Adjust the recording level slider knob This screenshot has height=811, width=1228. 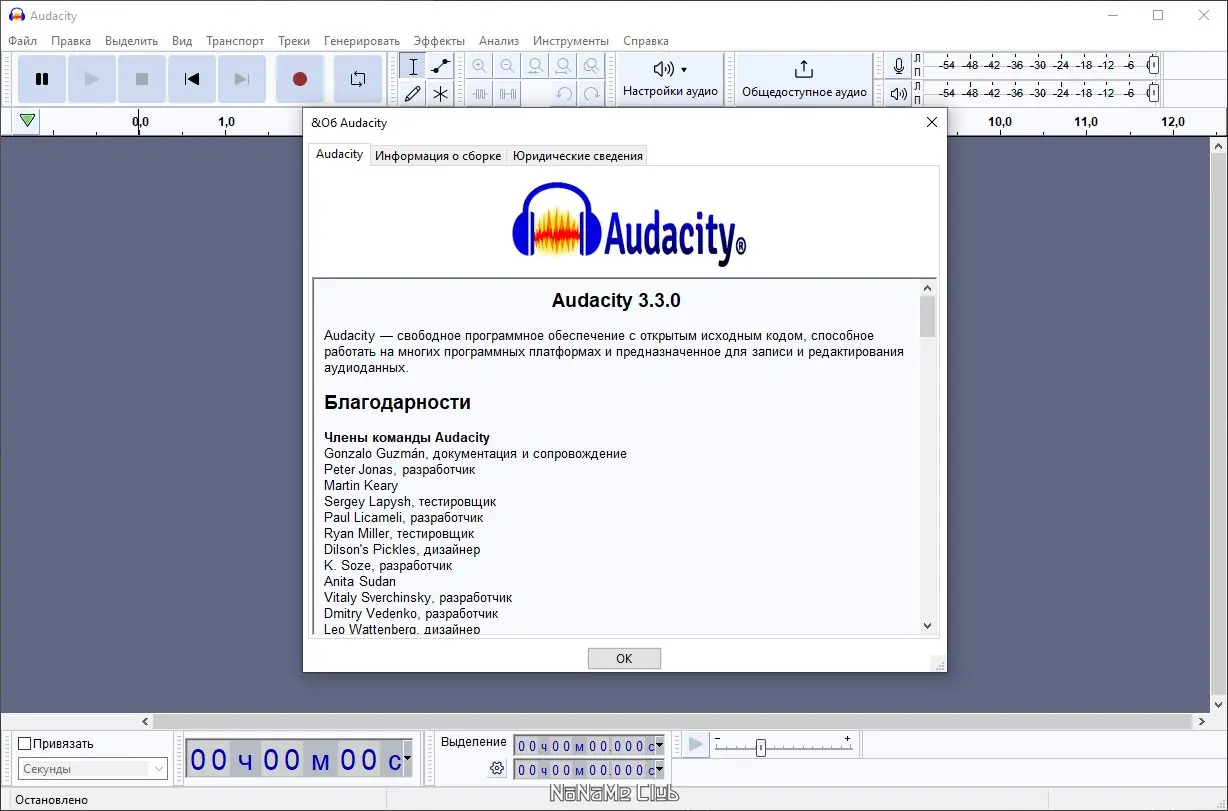[x=1153, y=65]
